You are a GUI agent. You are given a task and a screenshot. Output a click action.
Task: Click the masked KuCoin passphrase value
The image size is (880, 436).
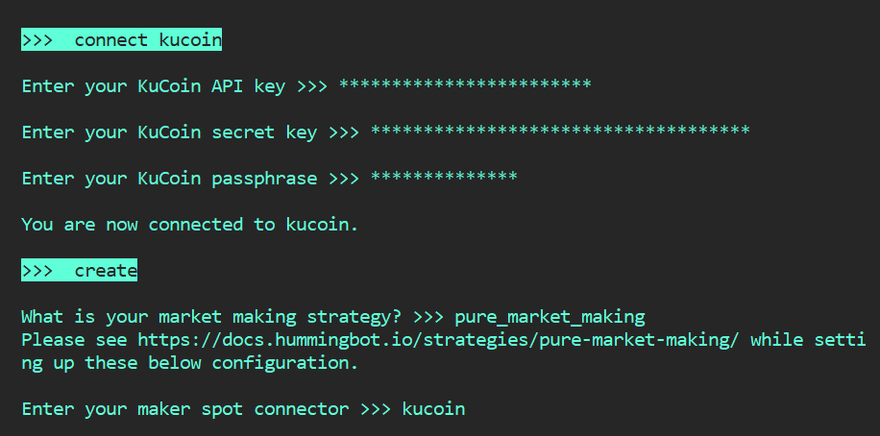click(444, 179)
